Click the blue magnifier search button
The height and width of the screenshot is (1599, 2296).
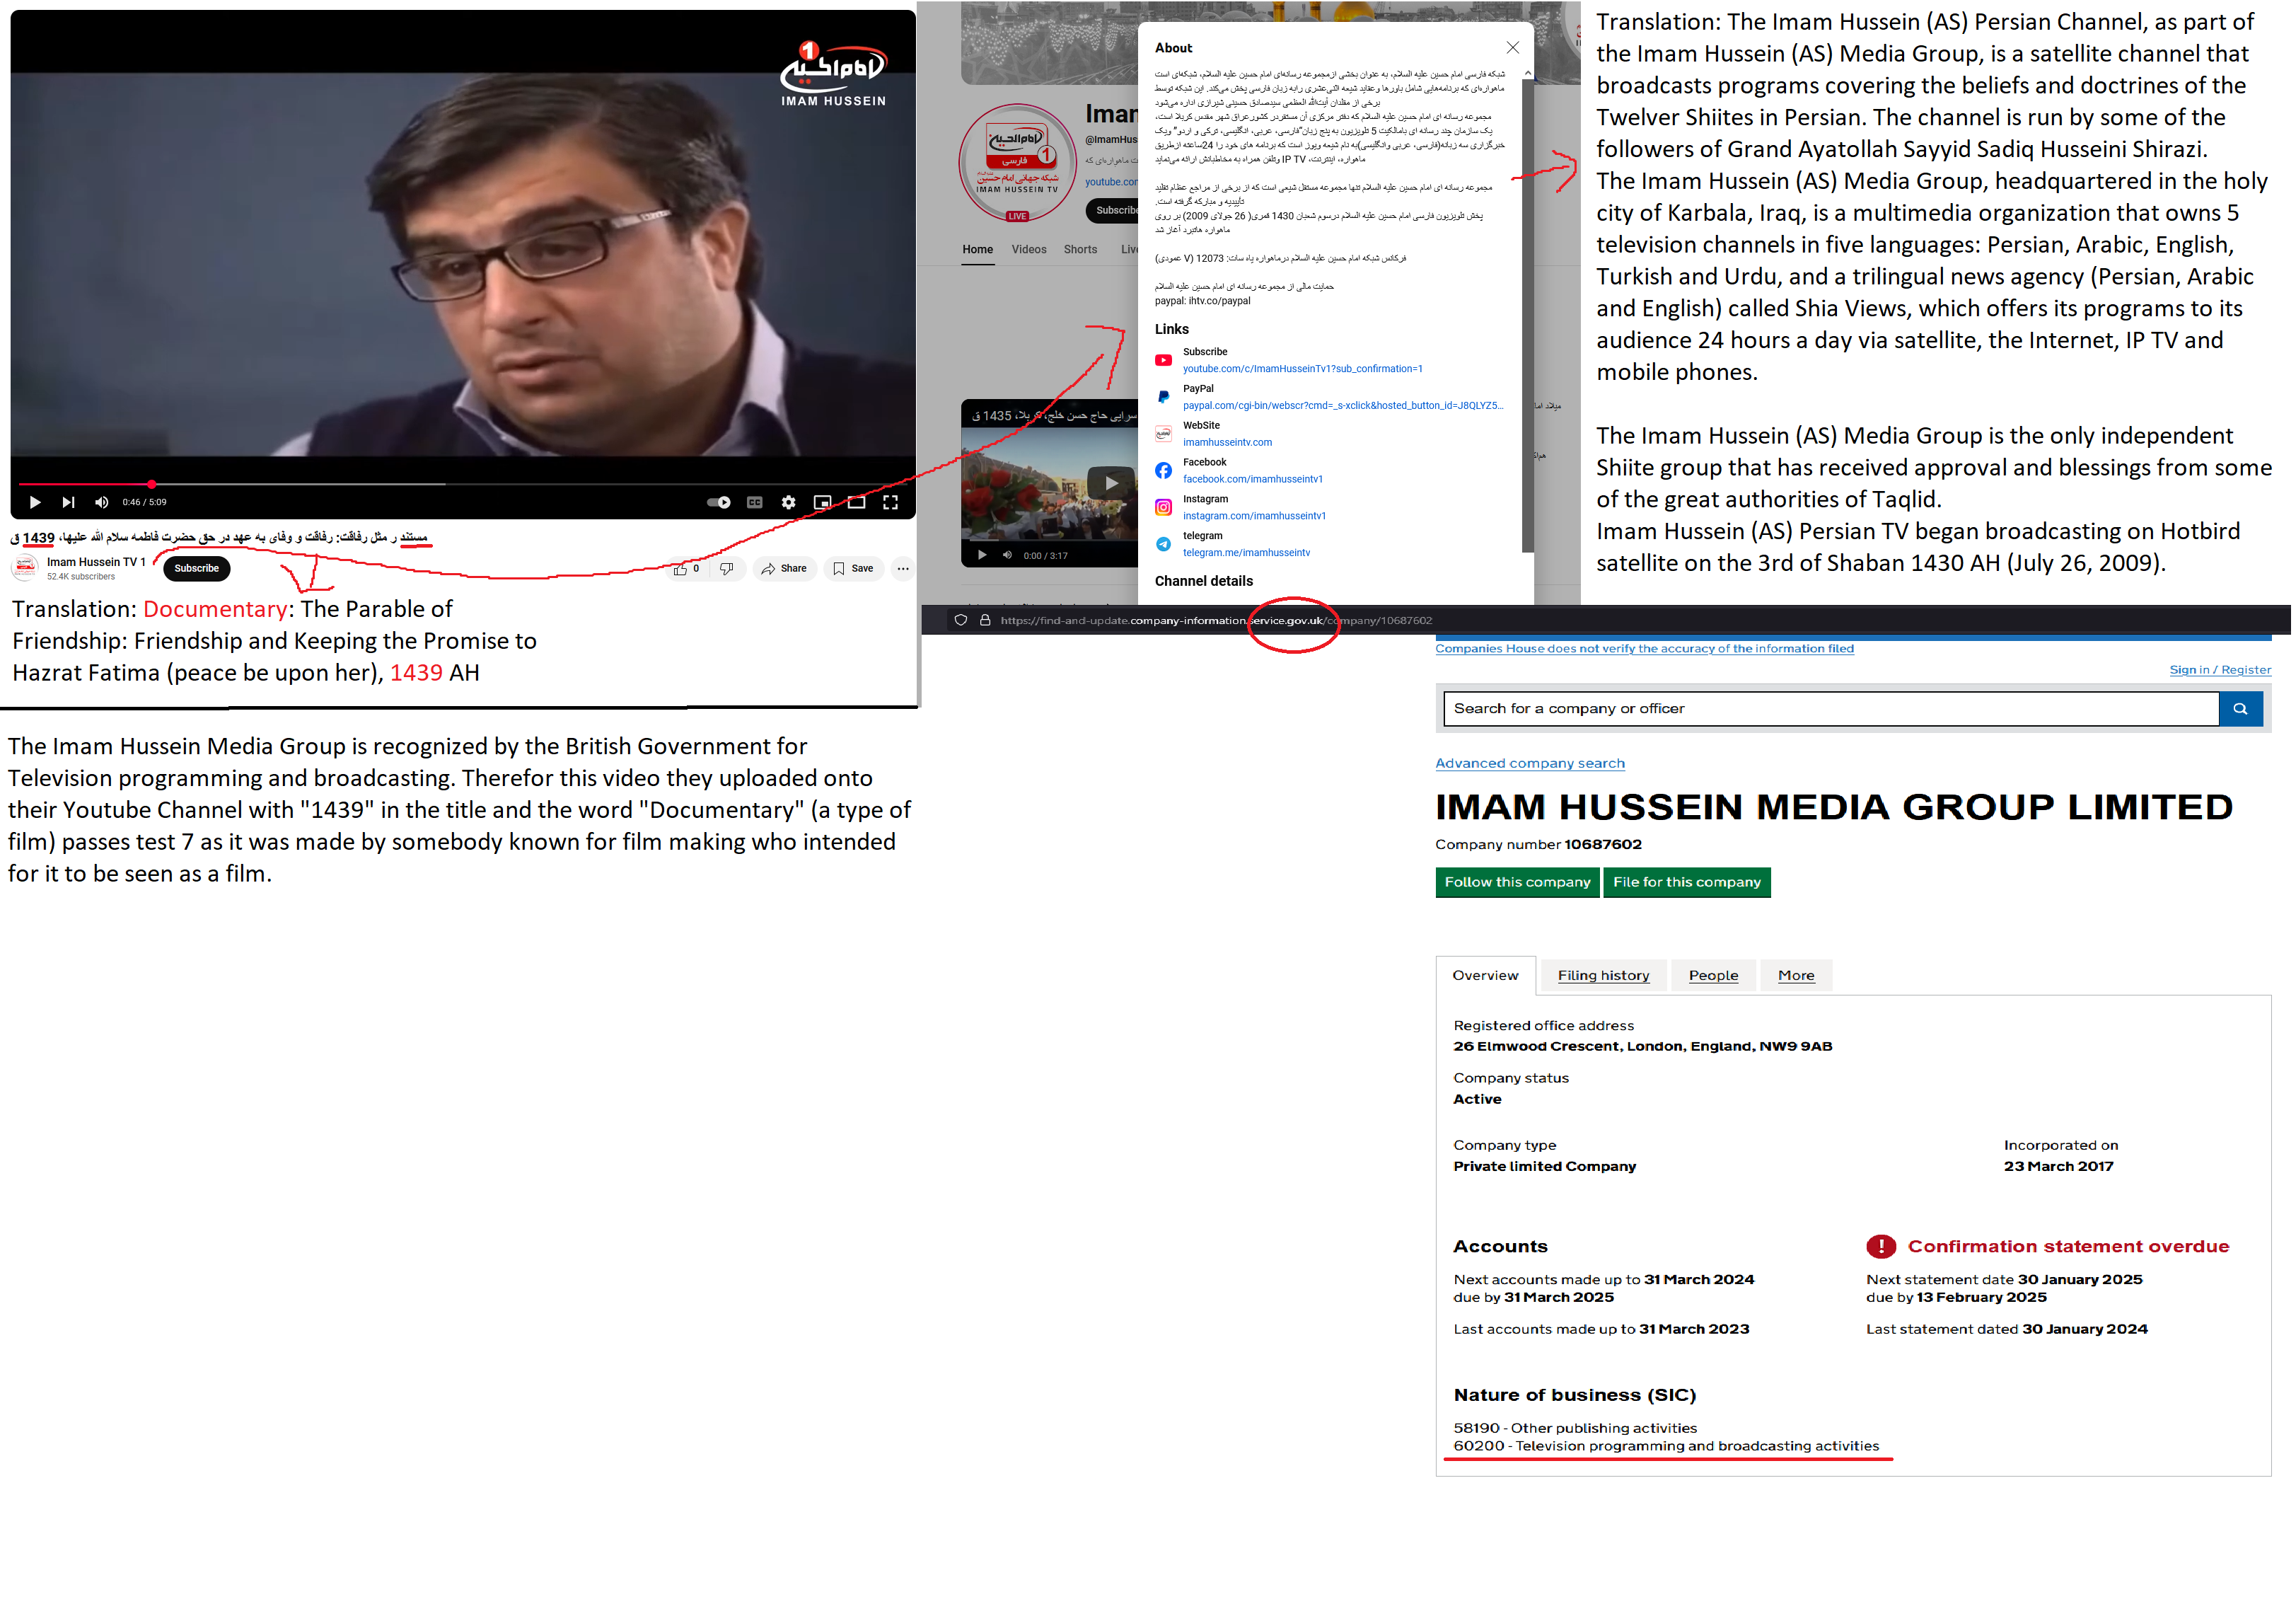pos(2241,709)
